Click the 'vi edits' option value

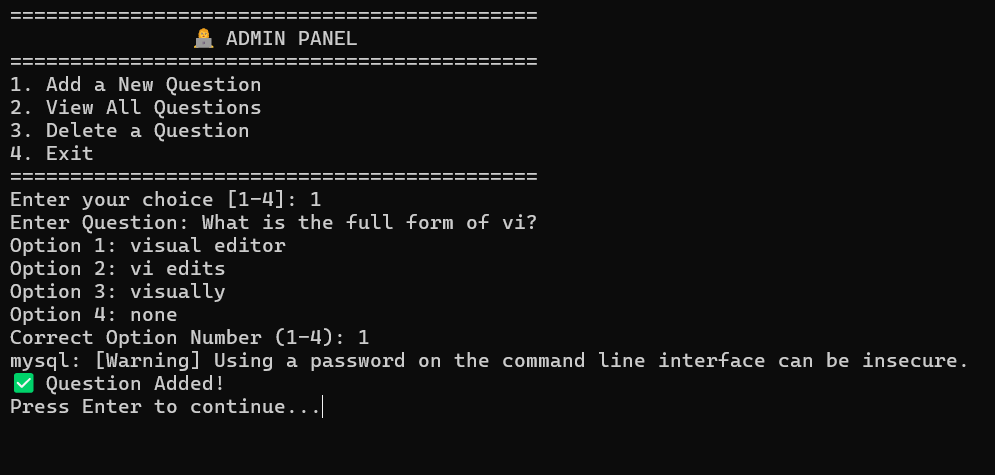pyautogui.click(x=178, y=268)
